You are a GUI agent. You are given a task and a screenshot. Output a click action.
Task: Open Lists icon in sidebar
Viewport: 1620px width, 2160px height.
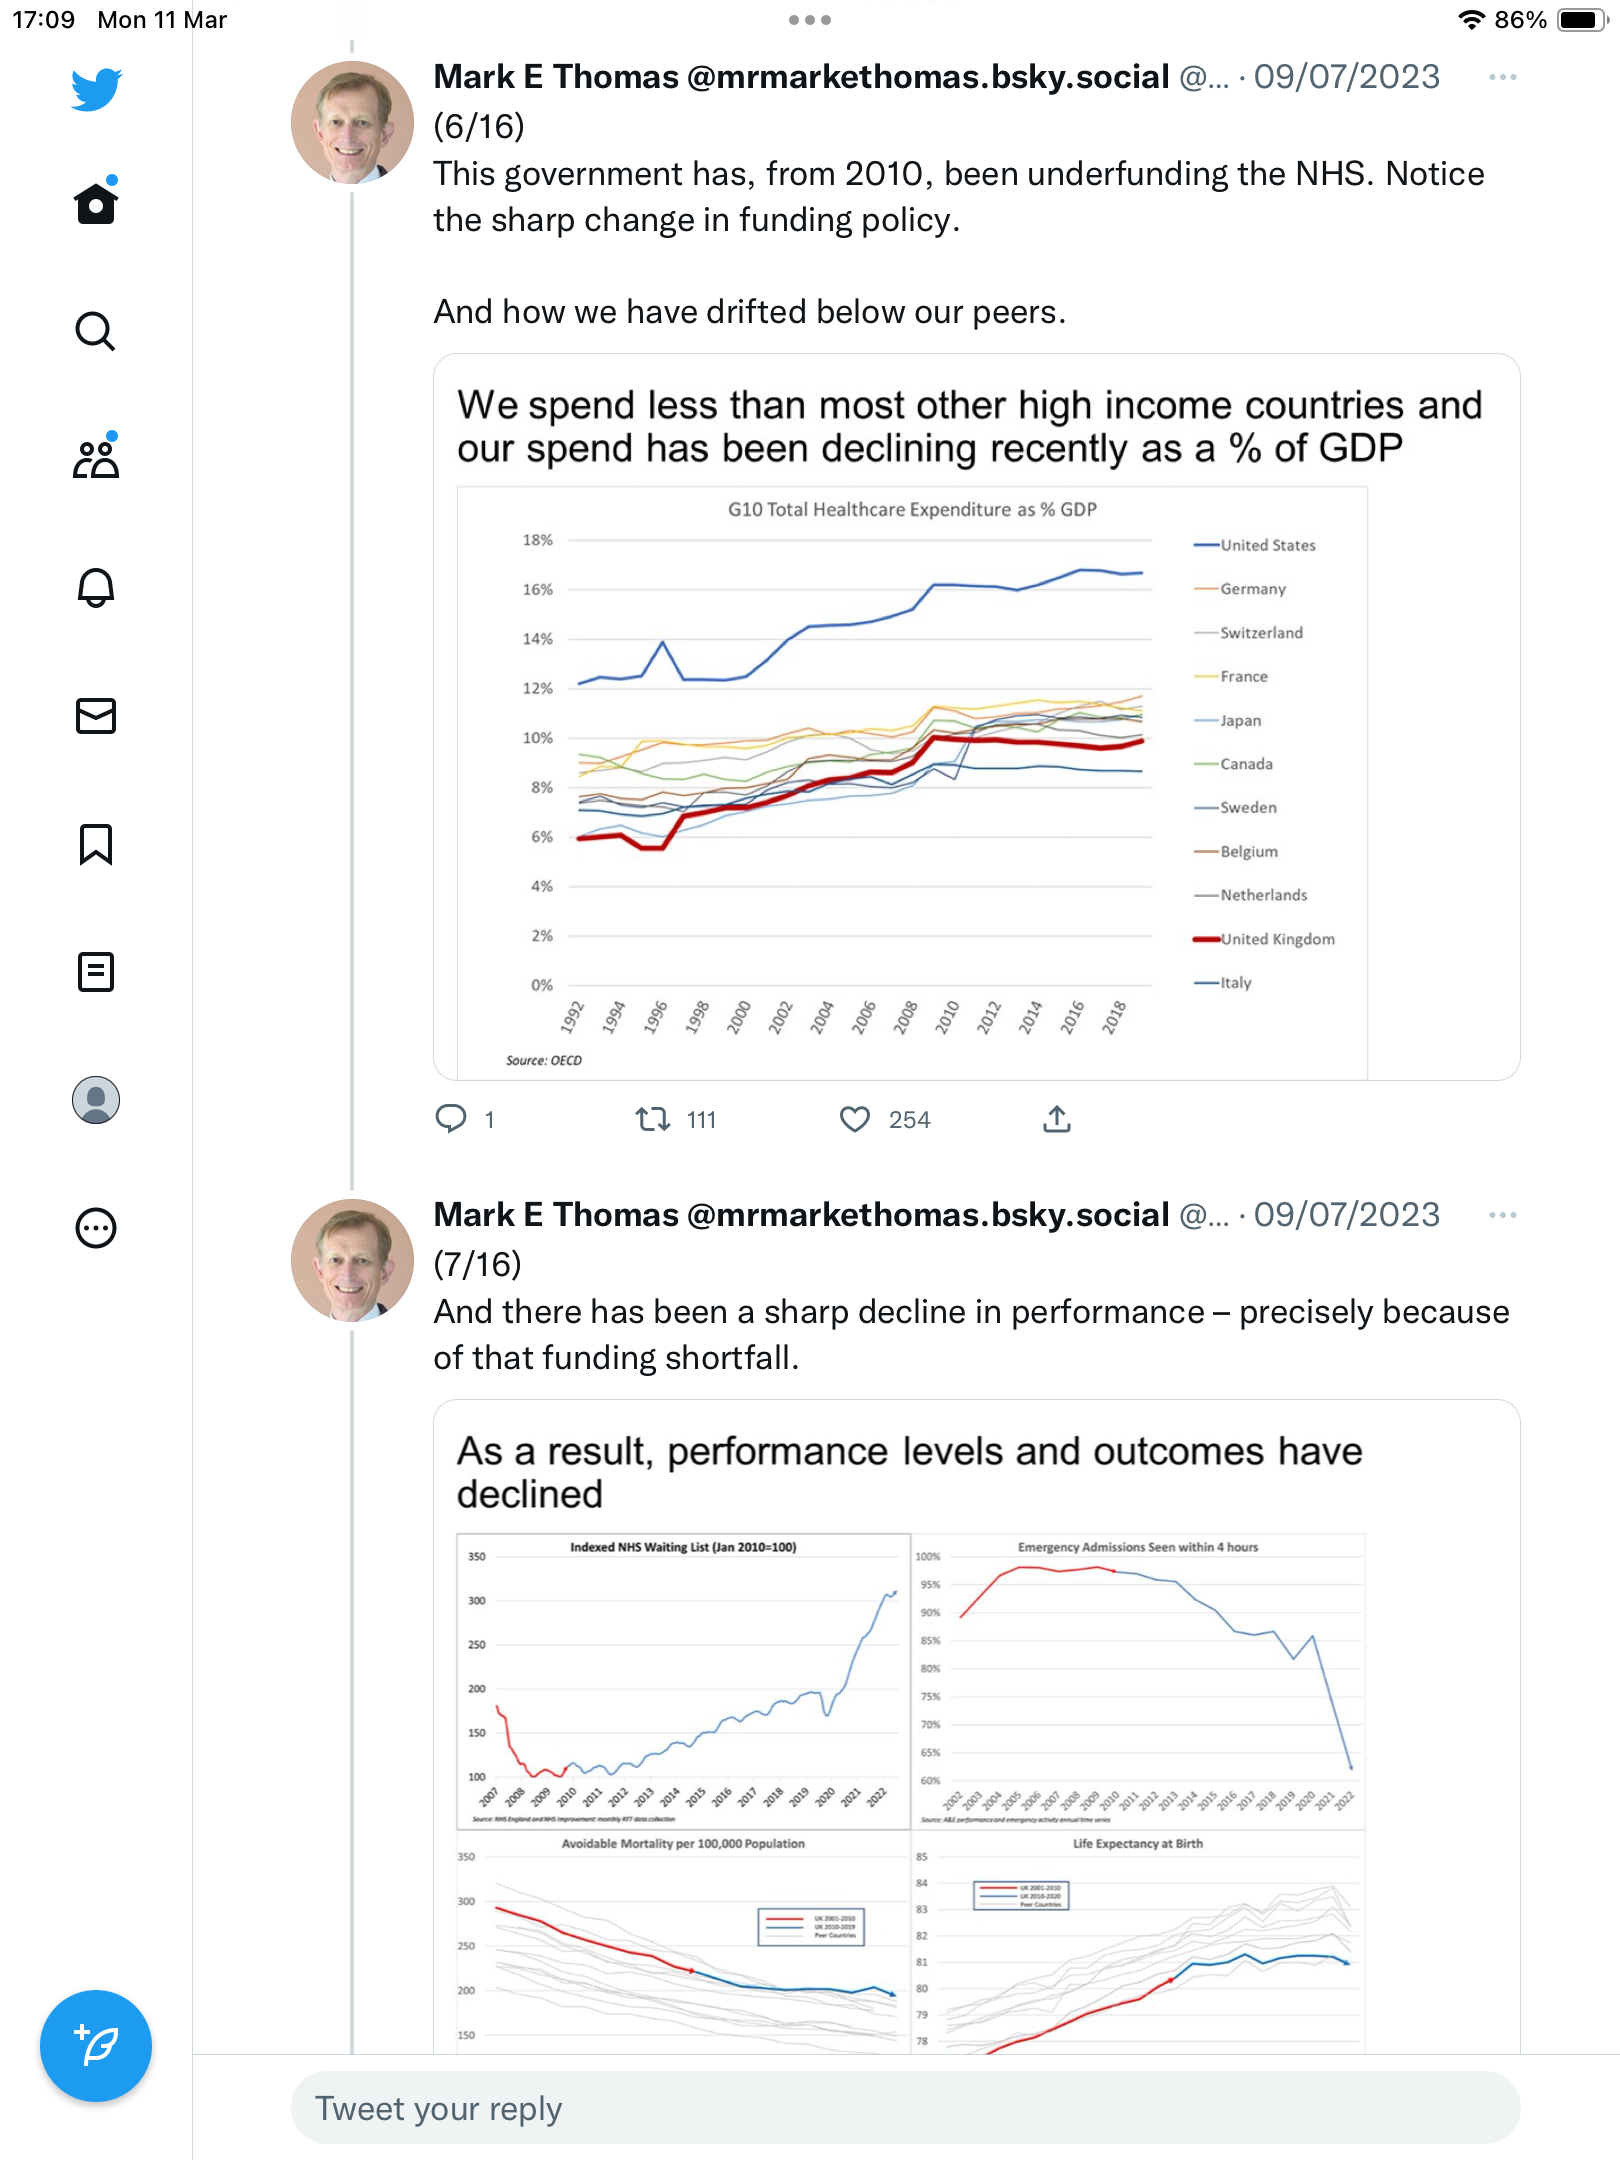coord(96,972)
